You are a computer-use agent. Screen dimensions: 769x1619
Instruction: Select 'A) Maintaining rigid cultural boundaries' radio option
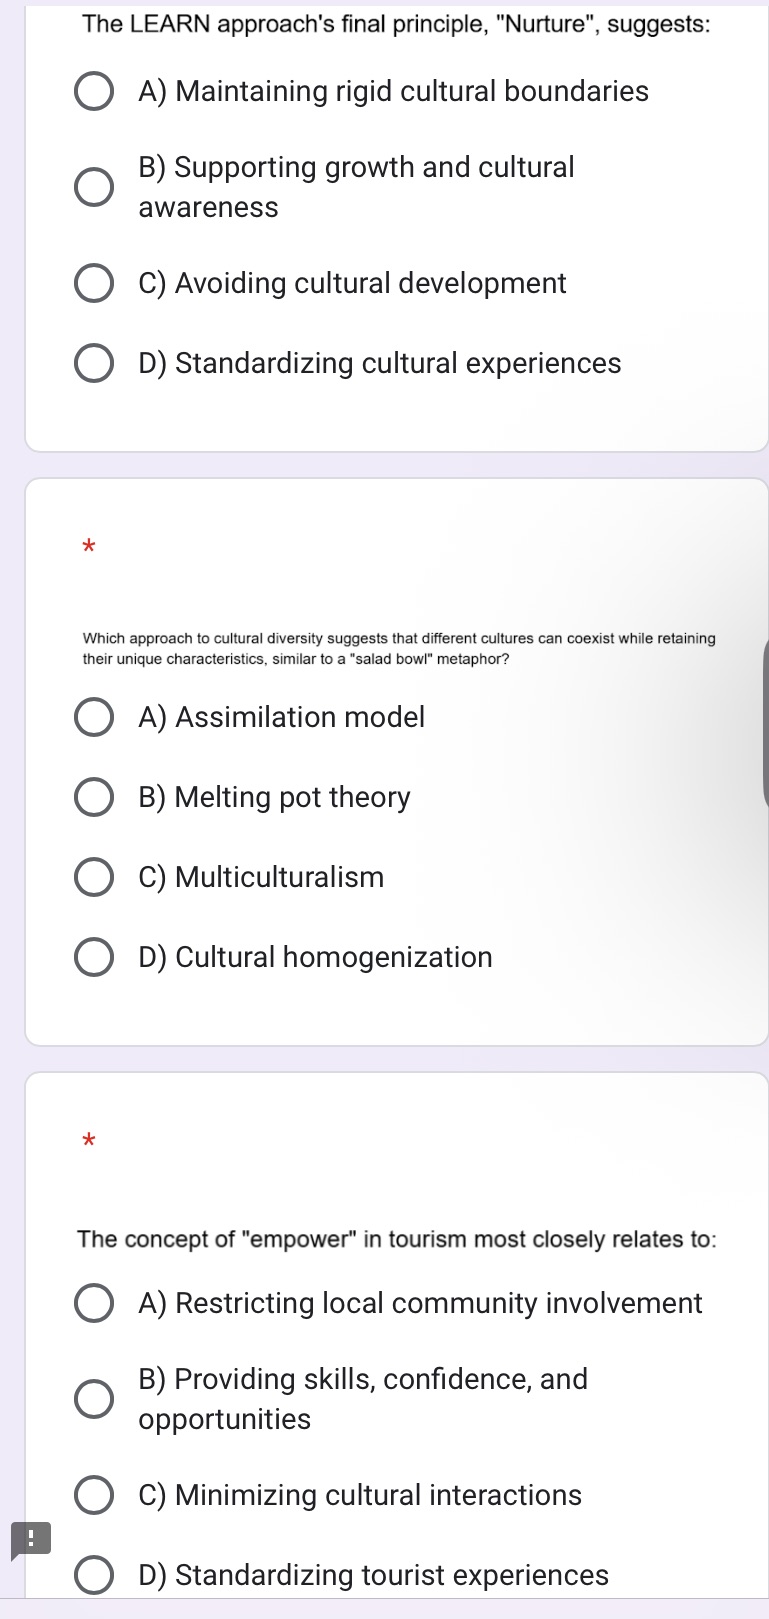[x=94, y=91]
